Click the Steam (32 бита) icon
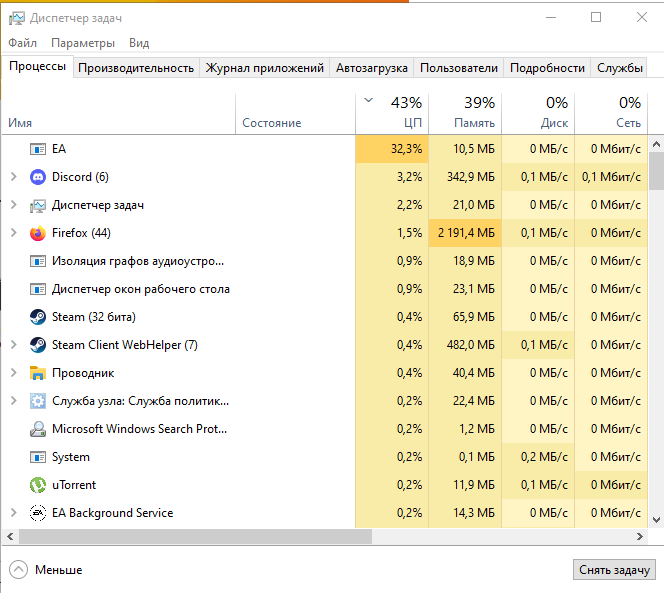This screenshot has height=593, width=664. (38, 317)
